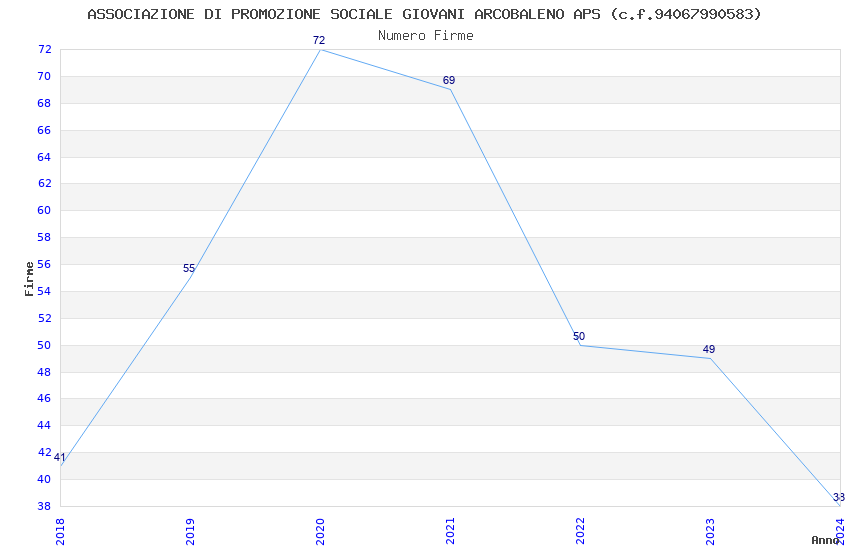
Task: Click the data label 72 at 2020
Action: 319,40
